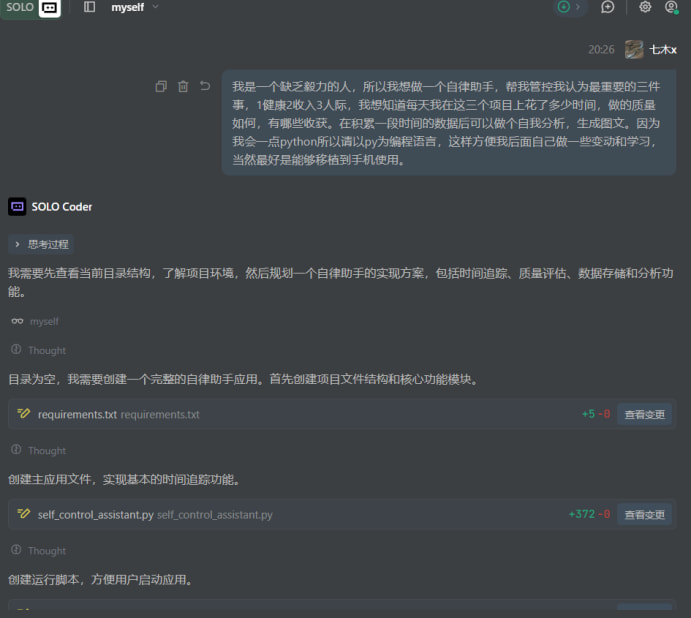Revert to this message with undo icon
The width and height of the screenshot is (691, 618).
[205, 86]
